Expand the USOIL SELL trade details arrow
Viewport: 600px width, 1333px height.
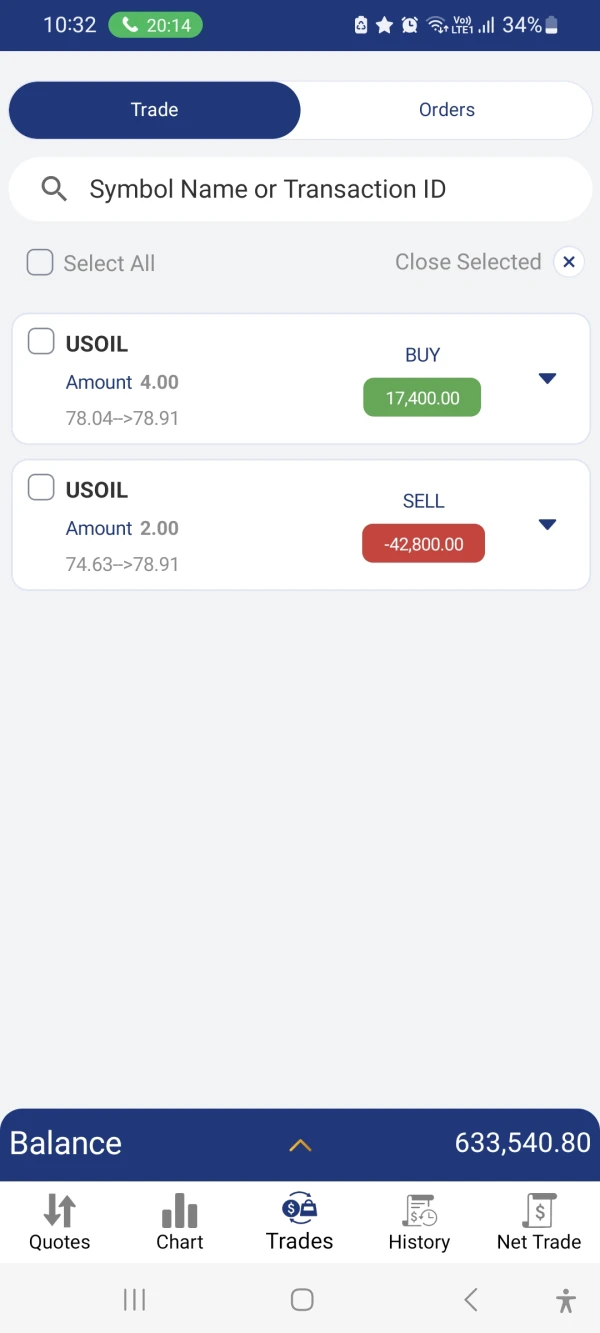pyautogui.click(x=547, y=524)
